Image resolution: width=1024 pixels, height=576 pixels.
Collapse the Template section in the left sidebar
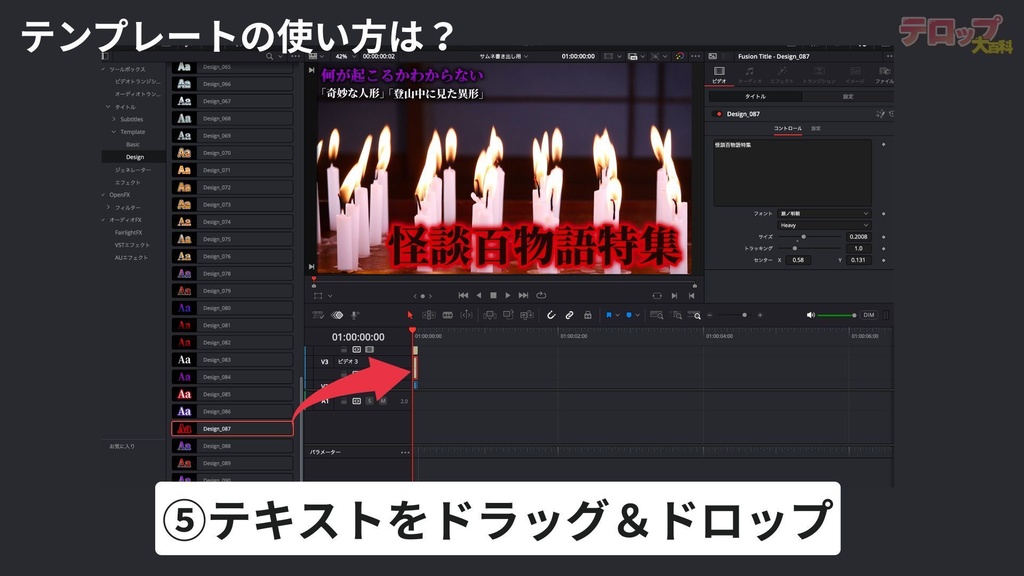pyautogui.click(x=115, y=131)
